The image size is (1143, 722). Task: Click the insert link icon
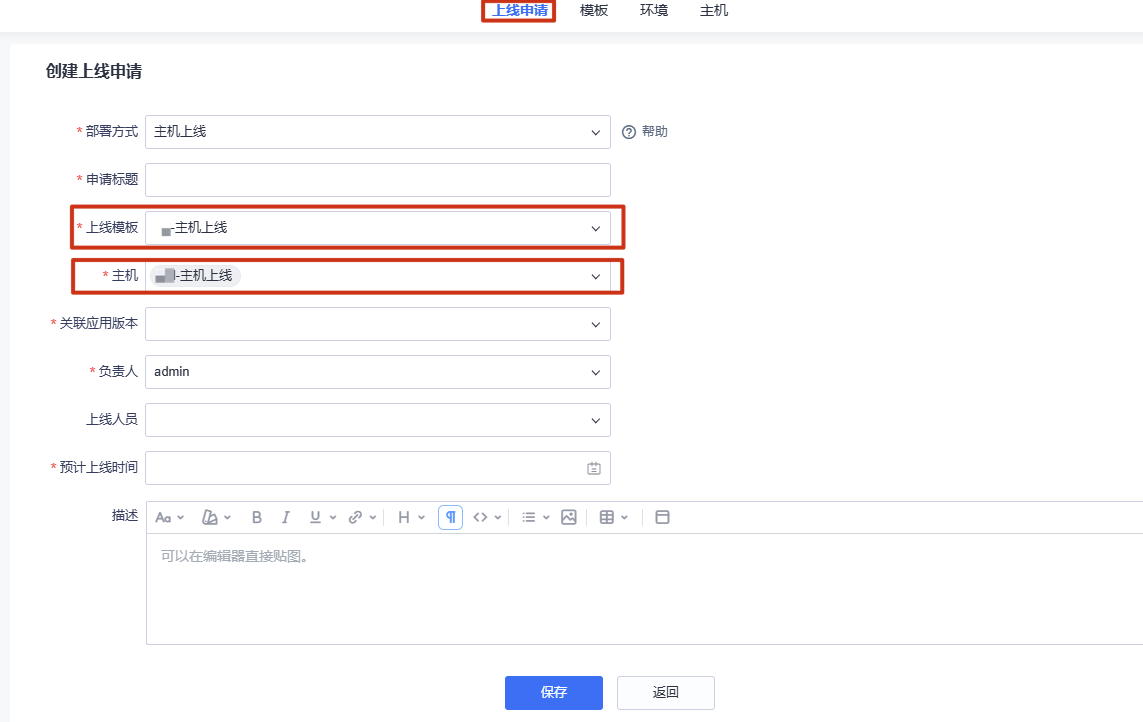click(x=355, y=517)
